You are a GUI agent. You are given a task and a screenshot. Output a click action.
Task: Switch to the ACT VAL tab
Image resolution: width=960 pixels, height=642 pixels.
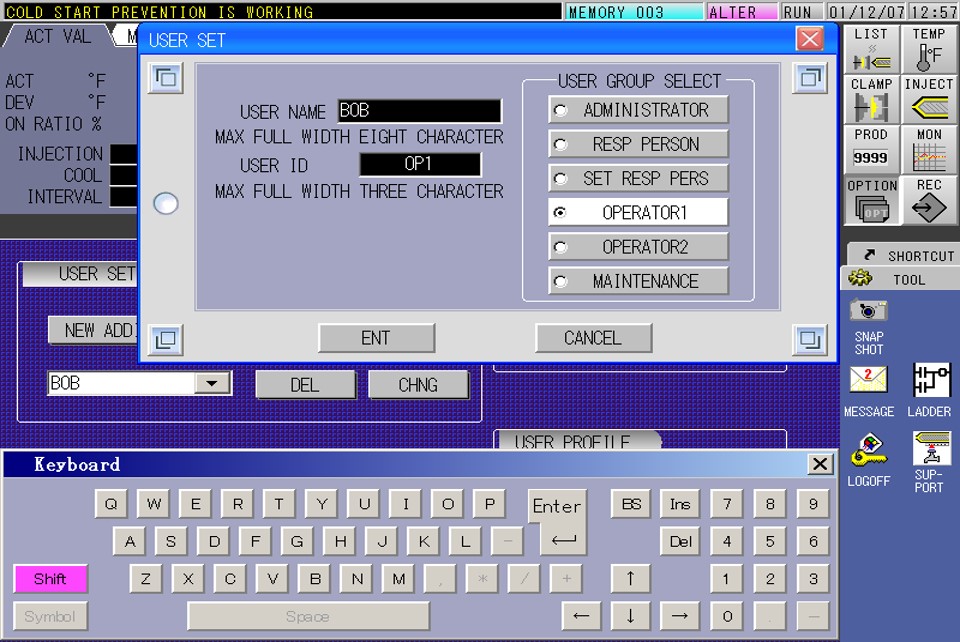coord(60,37)
